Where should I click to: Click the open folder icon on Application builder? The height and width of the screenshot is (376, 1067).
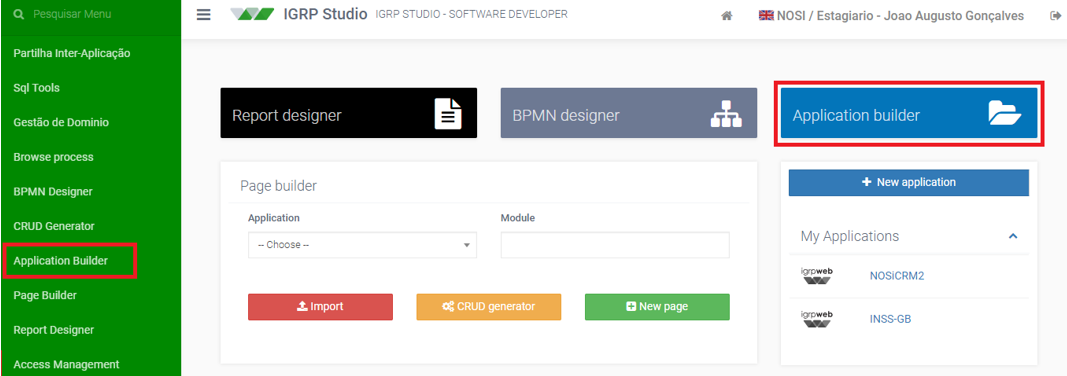point(1005,113)
